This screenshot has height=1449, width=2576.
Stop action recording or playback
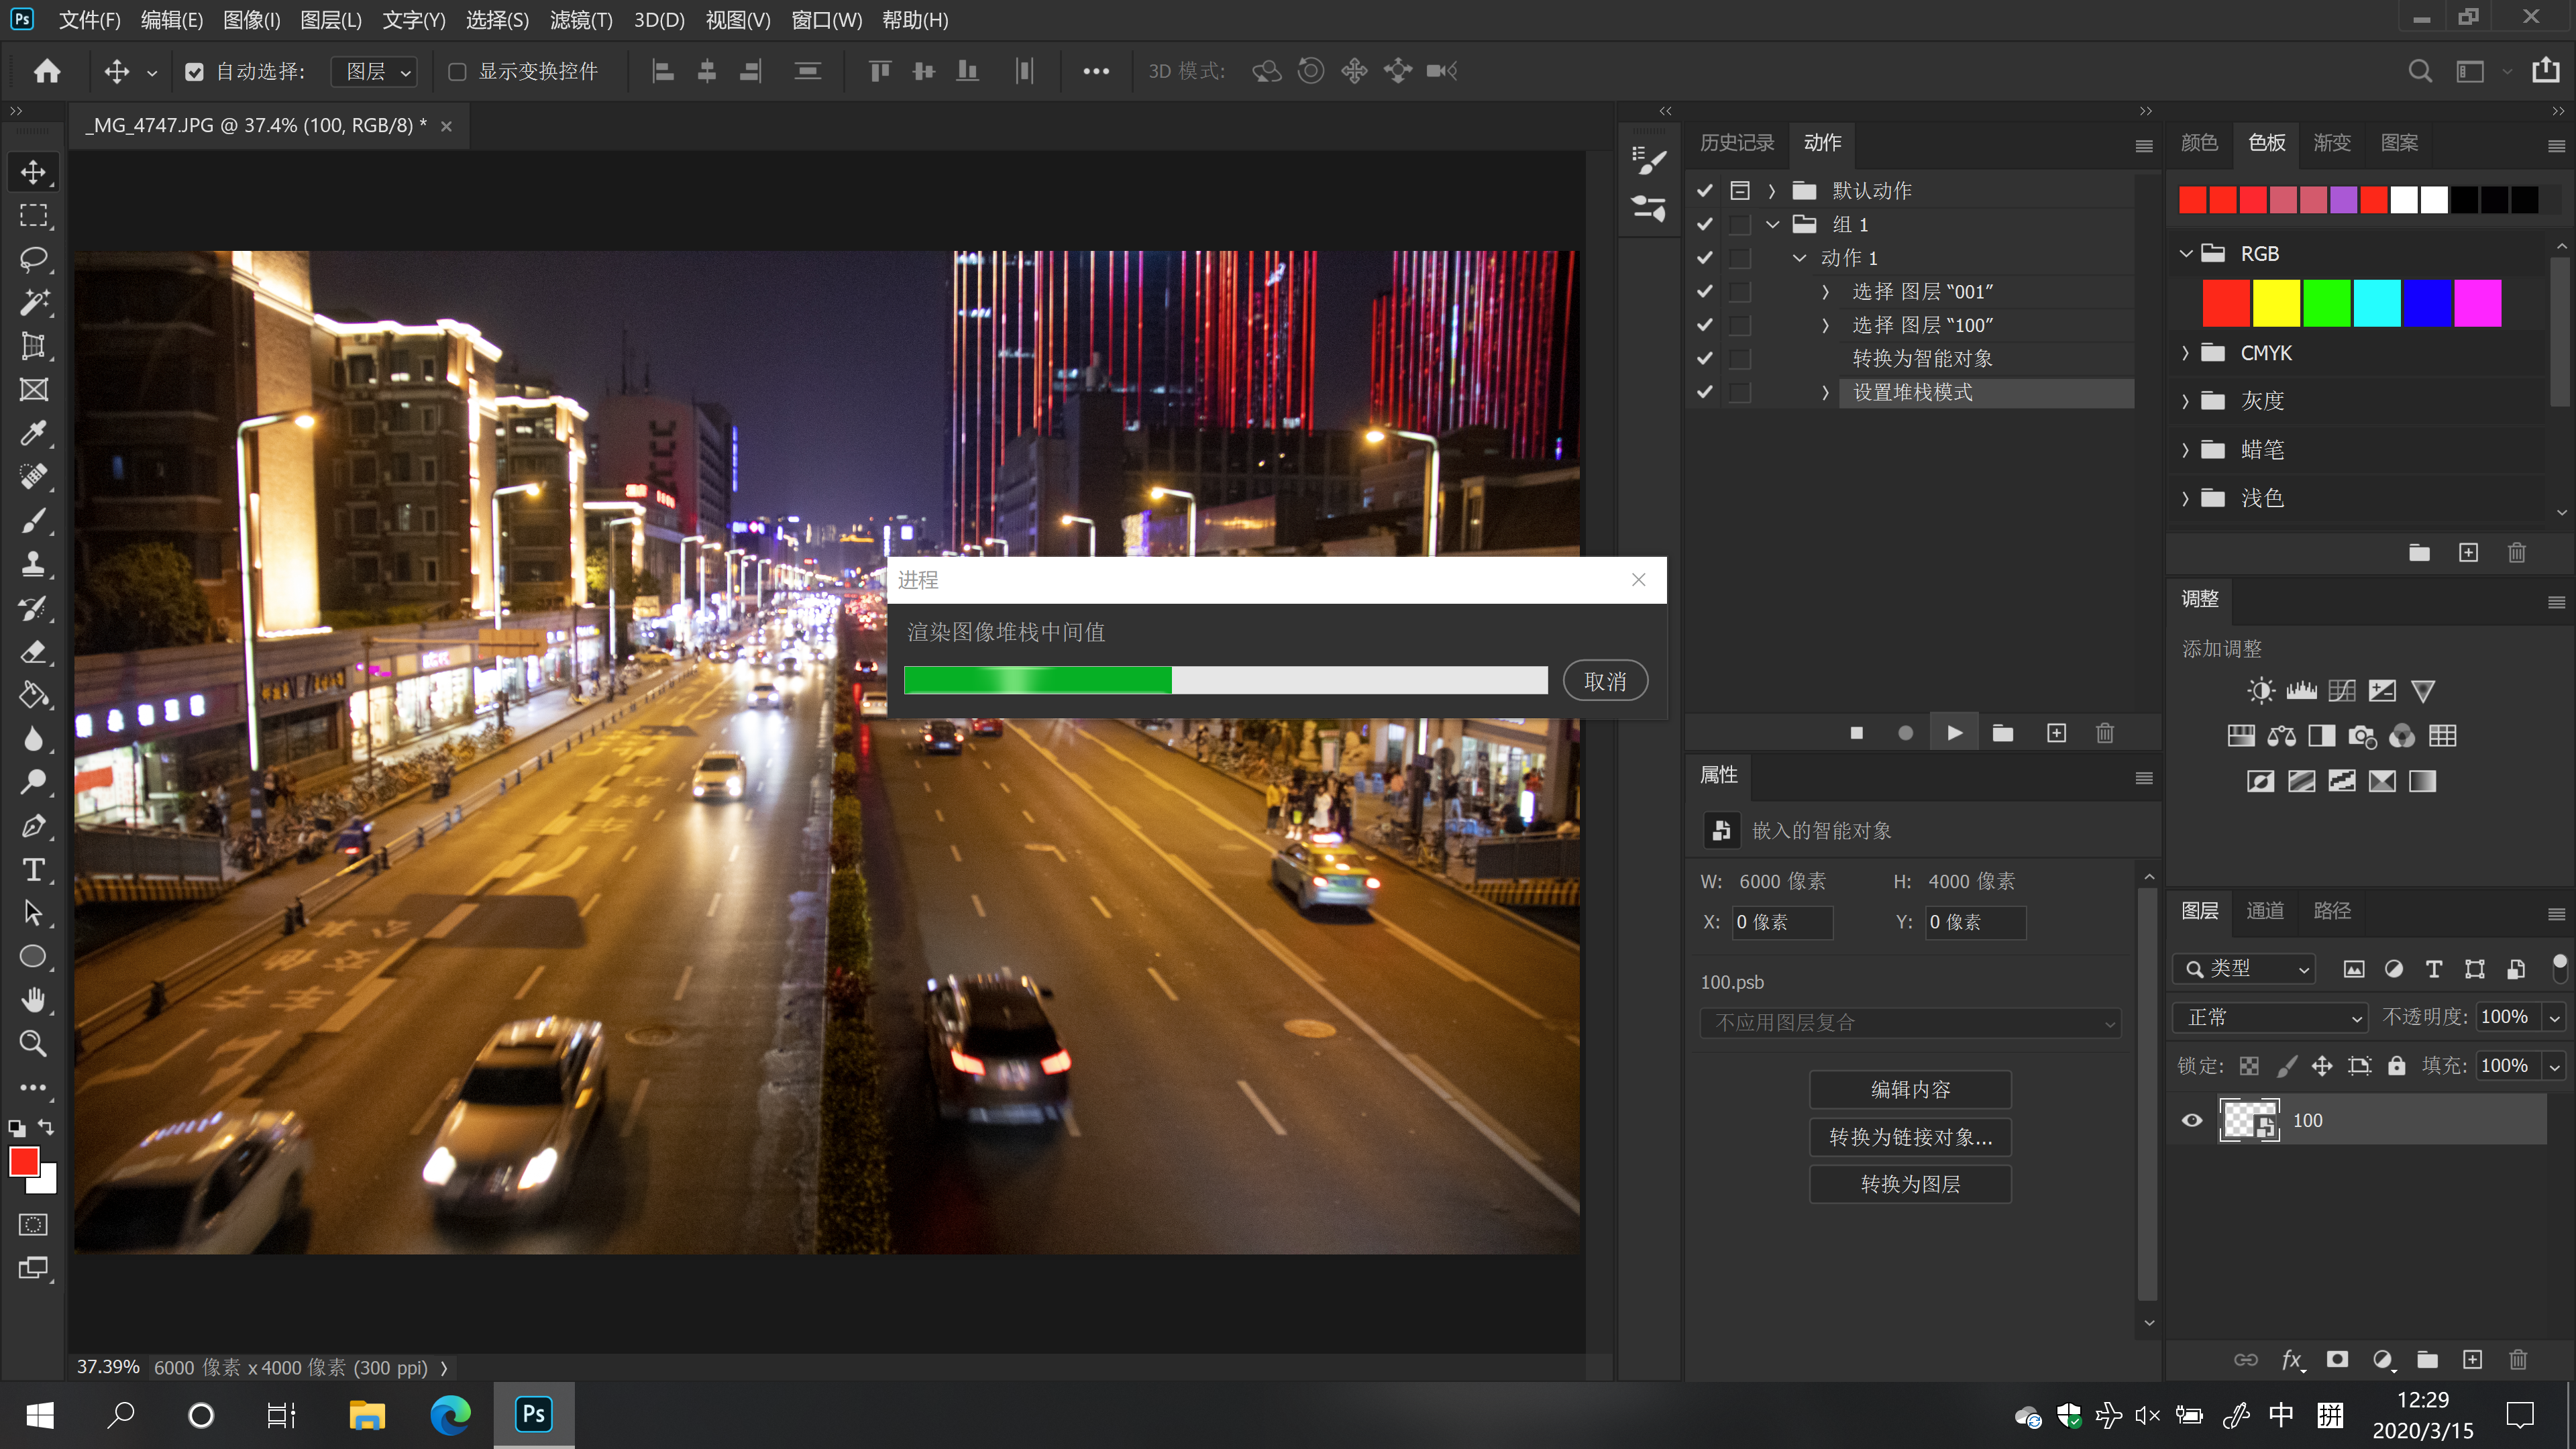pyautogui.click(x=1857, y=733)
